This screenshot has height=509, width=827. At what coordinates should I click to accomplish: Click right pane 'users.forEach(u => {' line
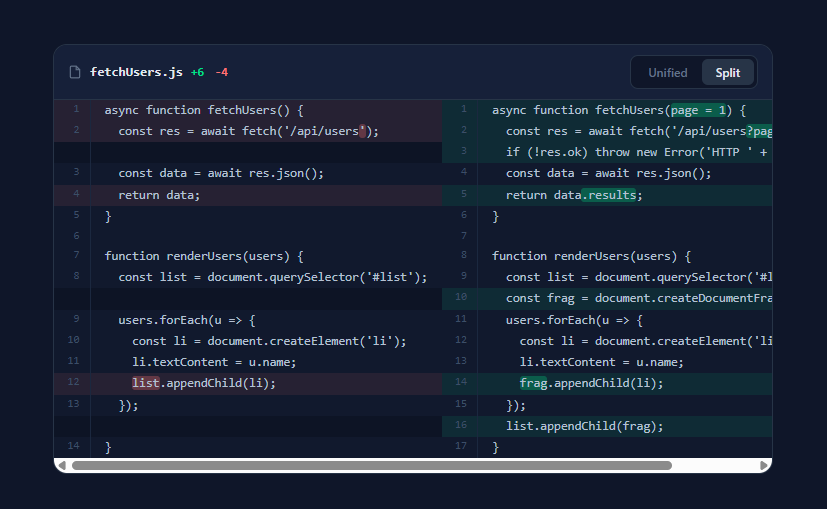(607, 320)
